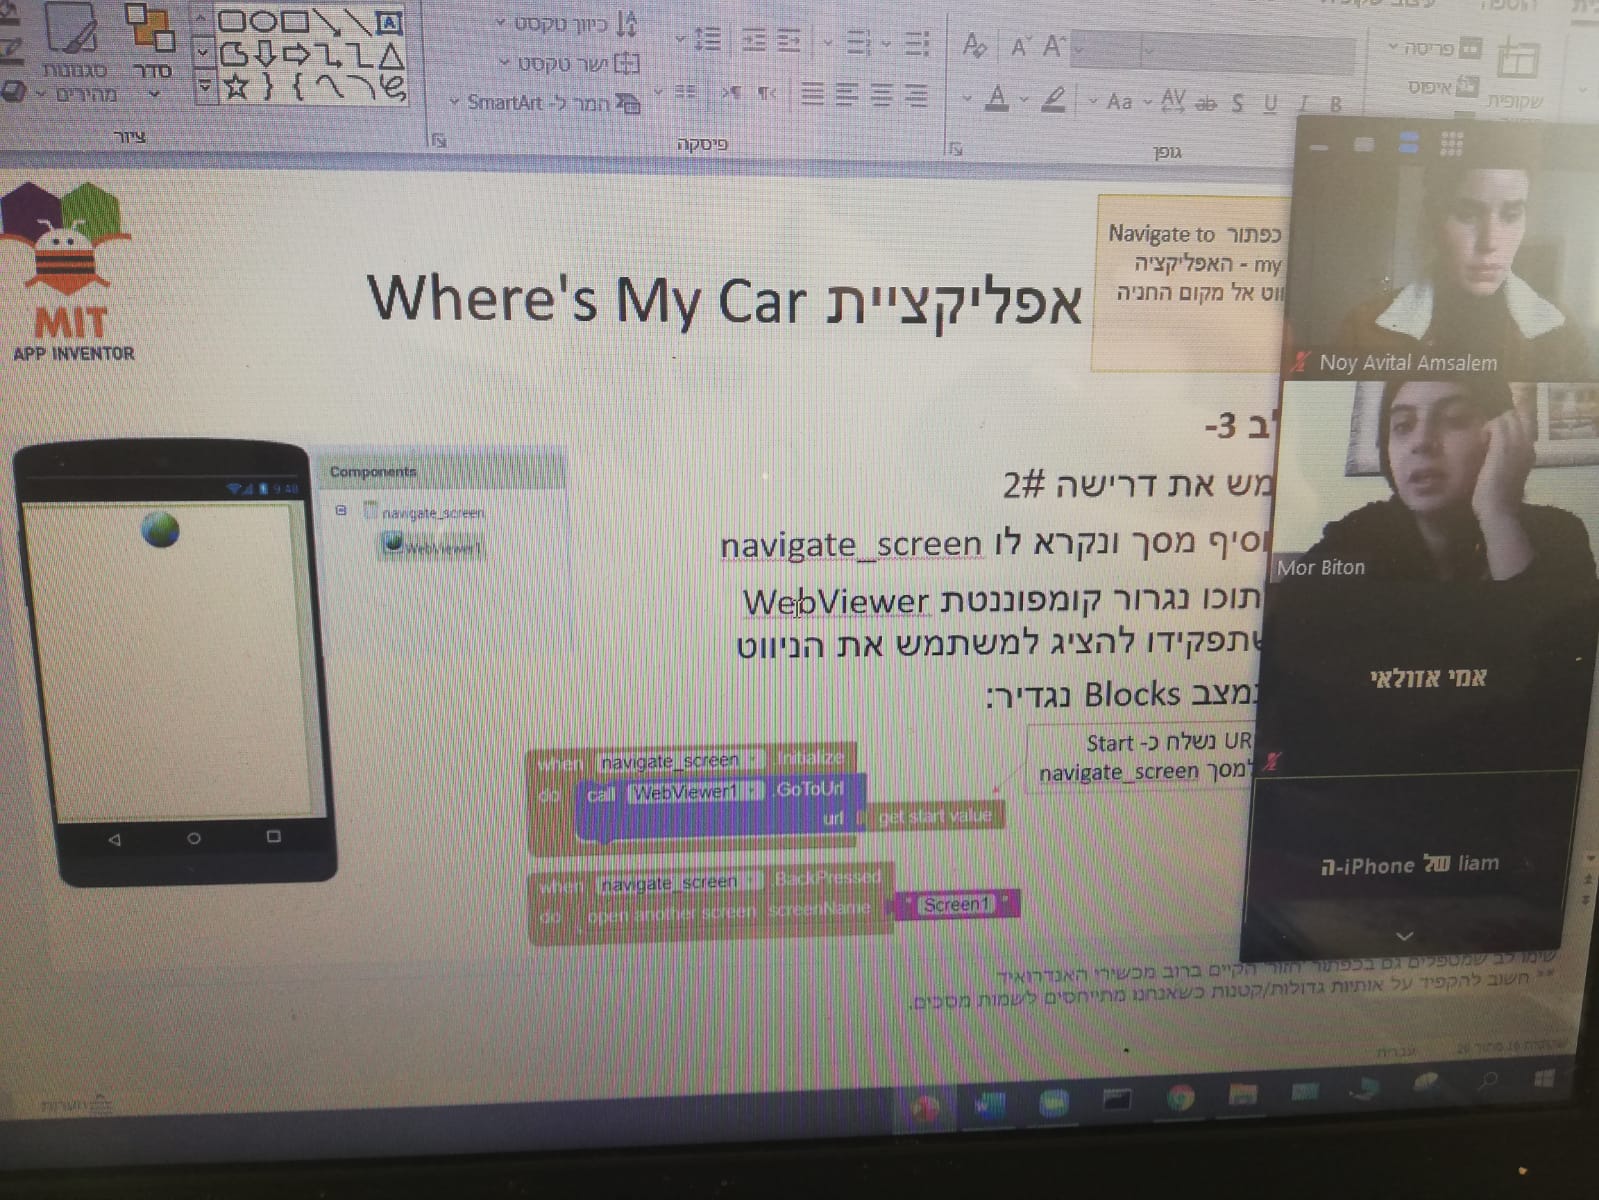Open Convert to SmartArt dropdown

tap(545, 102)
